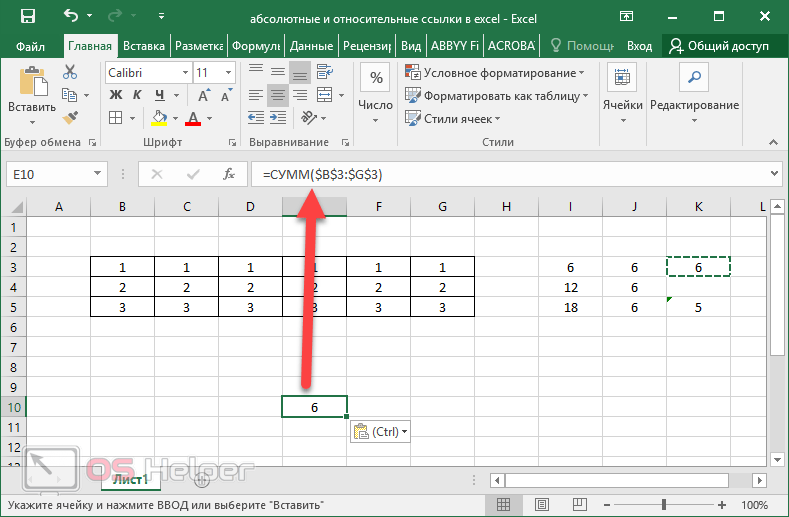Click the Orientation text rotate icon

(308, 118)
